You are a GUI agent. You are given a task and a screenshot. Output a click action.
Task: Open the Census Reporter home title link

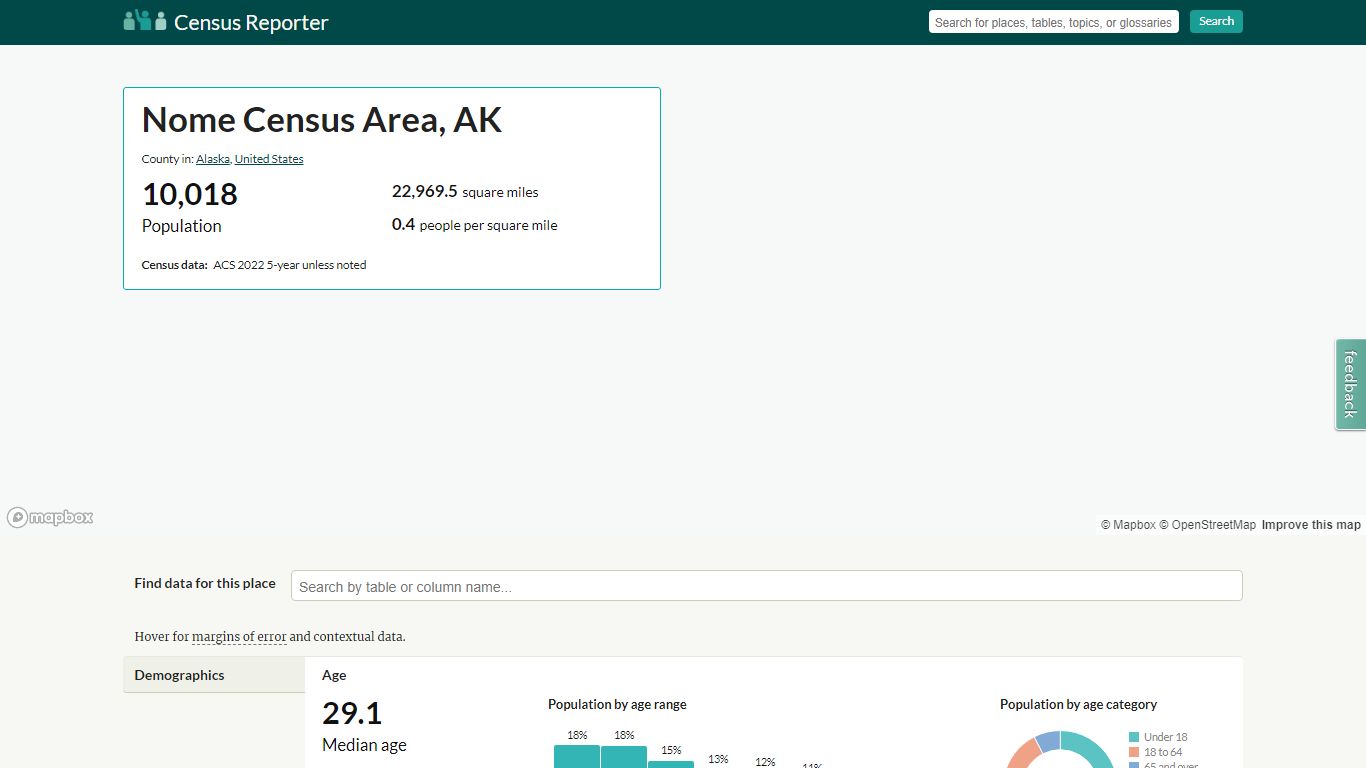[251, 22]
